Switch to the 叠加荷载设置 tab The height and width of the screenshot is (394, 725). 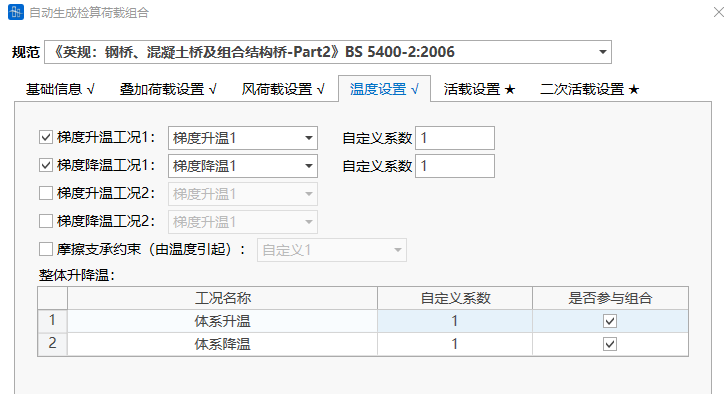tap(168, 89)
